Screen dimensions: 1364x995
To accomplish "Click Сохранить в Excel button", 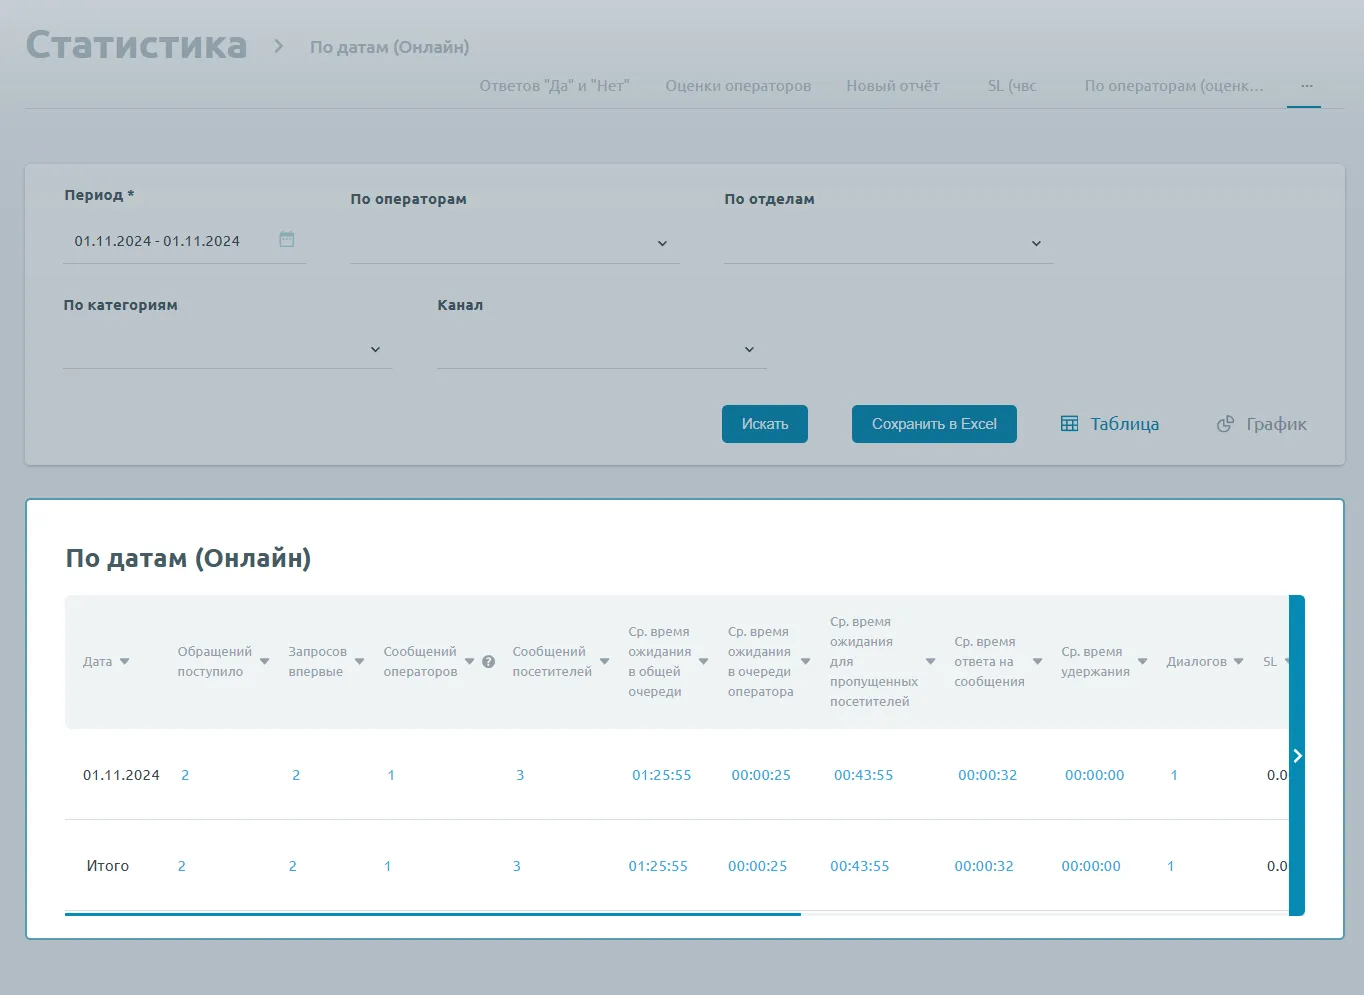I will point(934,424).
